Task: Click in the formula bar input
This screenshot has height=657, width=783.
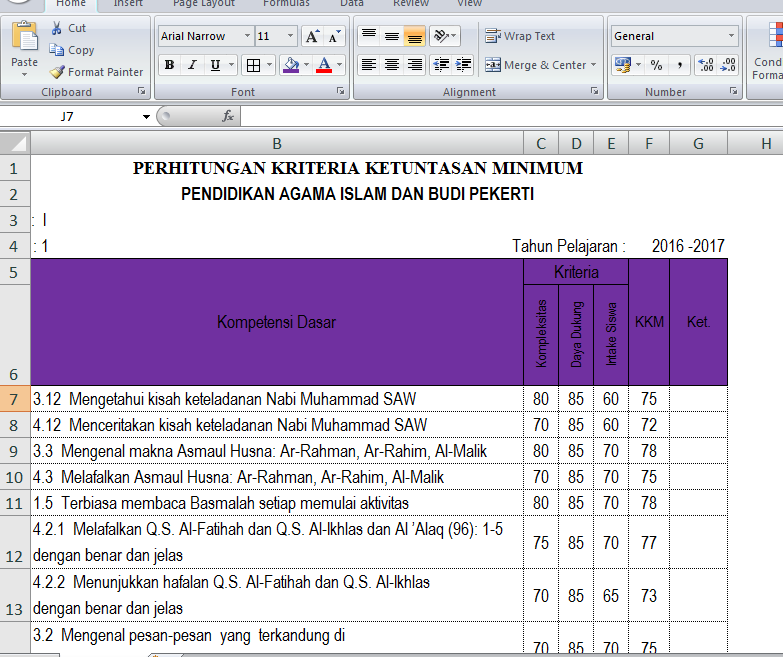Action: pos(511,117)
